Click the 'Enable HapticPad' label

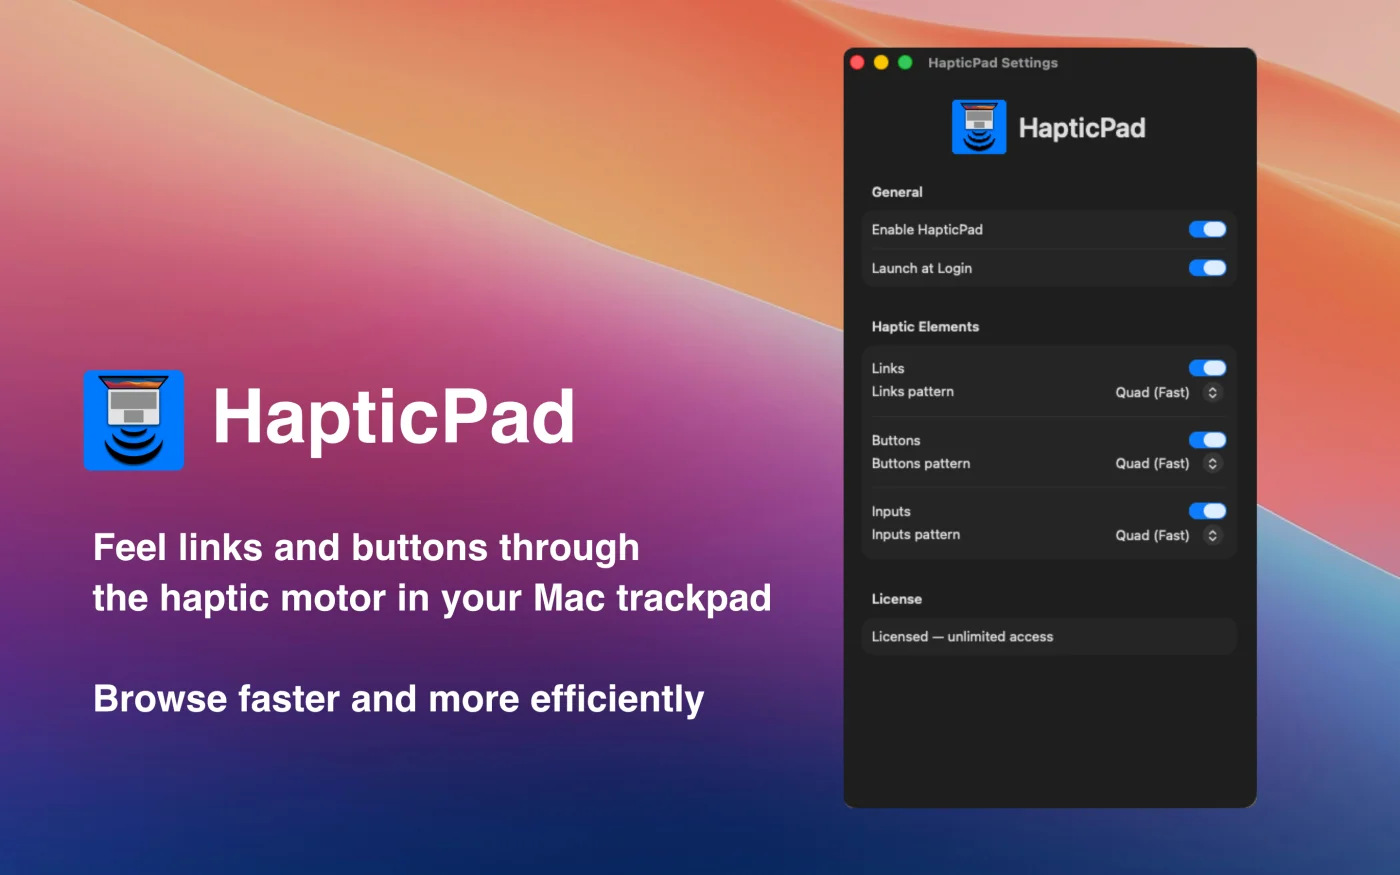(x=927, y=230)
